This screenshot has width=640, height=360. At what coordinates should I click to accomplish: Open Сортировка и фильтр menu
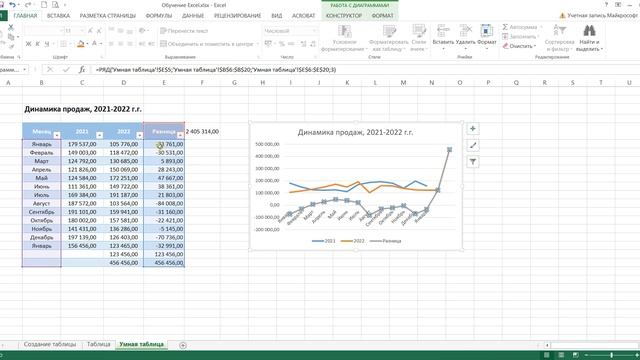559,38
